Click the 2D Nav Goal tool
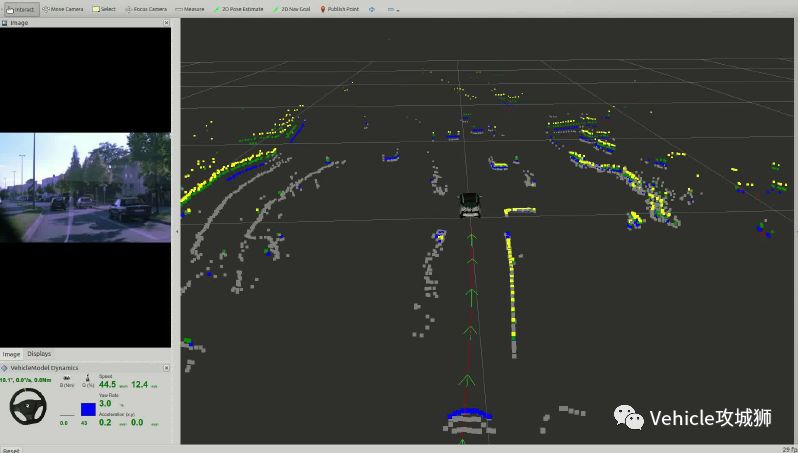Image resolution: width=798 pixels, height=453 pixels. (x=291, y=9)
